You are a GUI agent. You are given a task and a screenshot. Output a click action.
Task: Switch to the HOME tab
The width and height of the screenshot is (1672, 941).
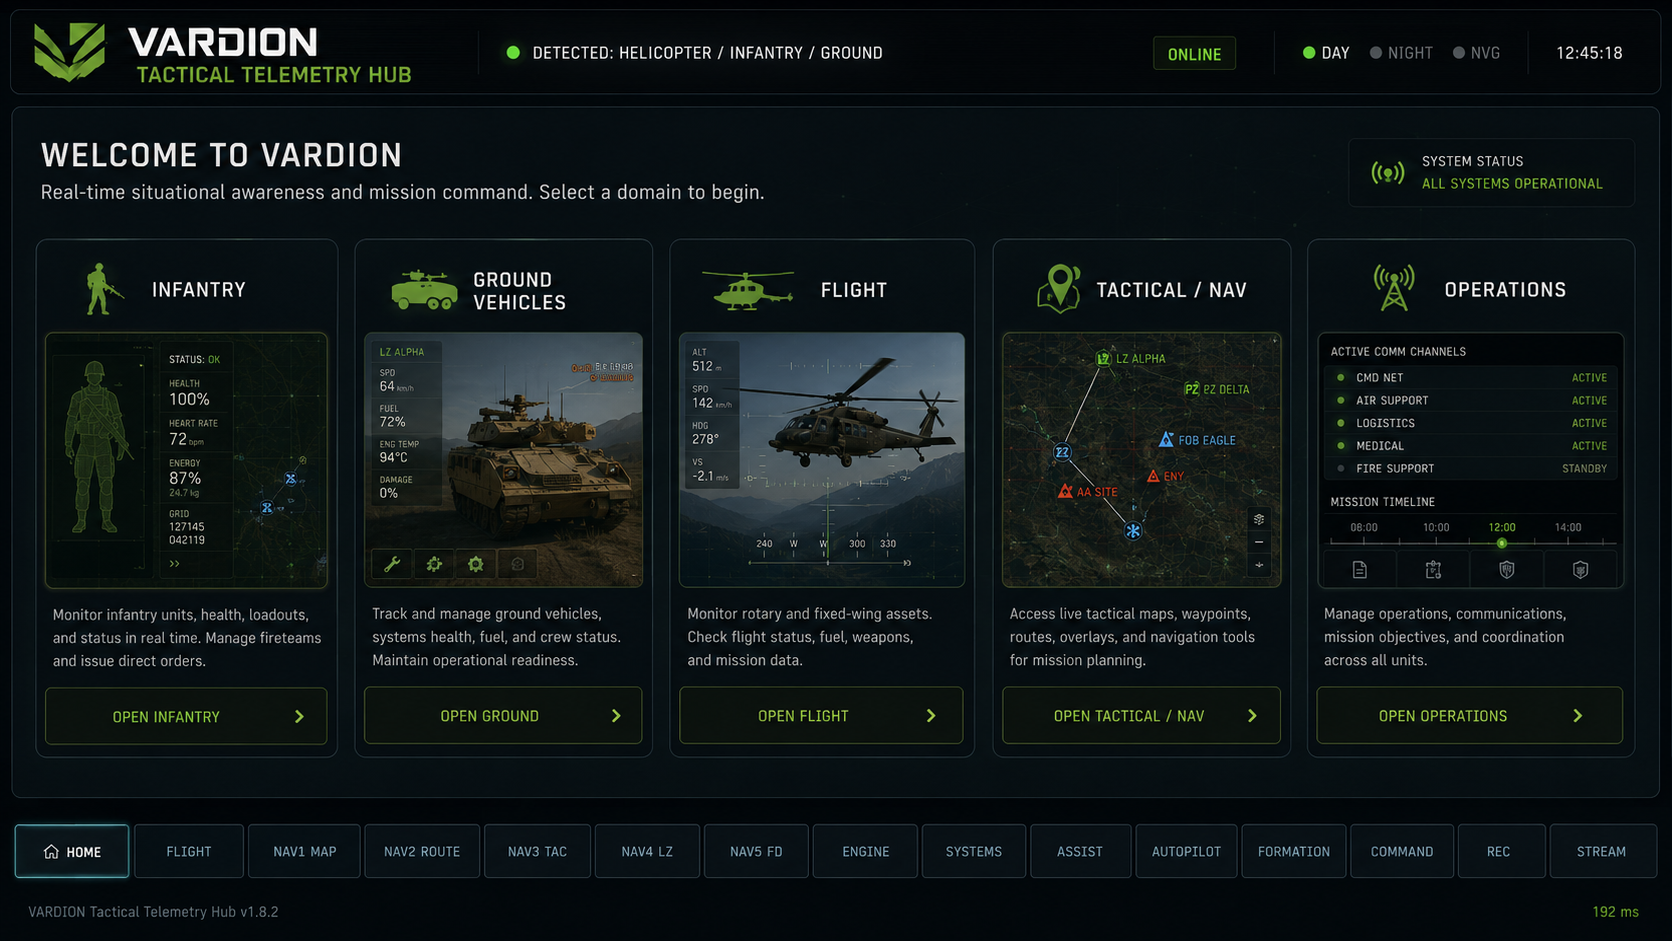pyautogui.click(x=72, y=851)
